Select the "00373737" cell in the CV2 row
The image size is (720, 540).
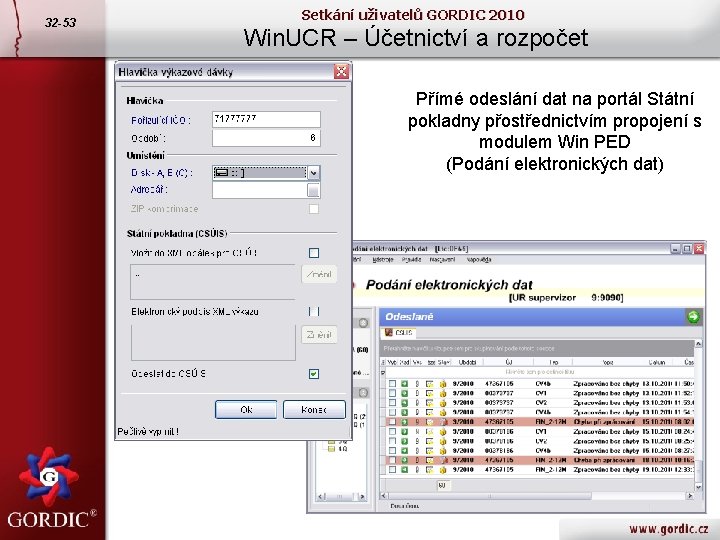tap(499, 402)
